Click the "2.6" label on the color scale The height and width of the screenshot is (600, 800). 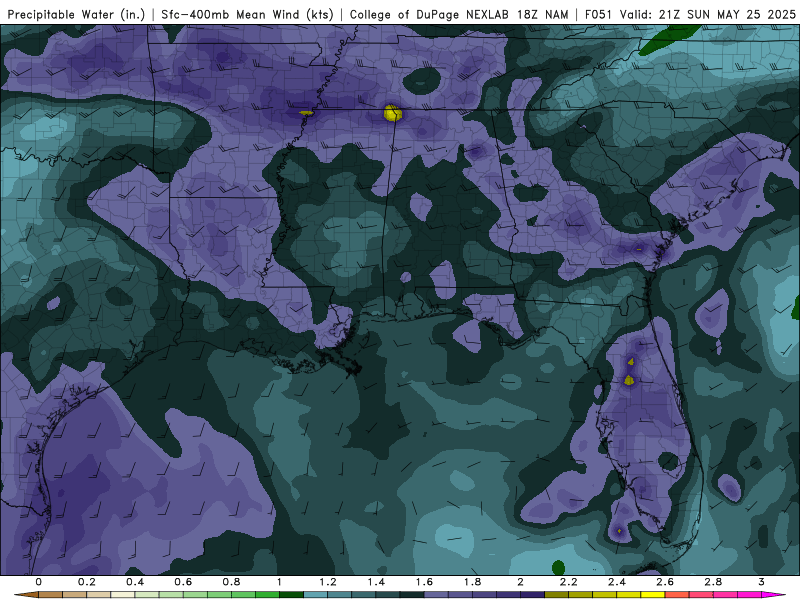[x=665, y=582]
